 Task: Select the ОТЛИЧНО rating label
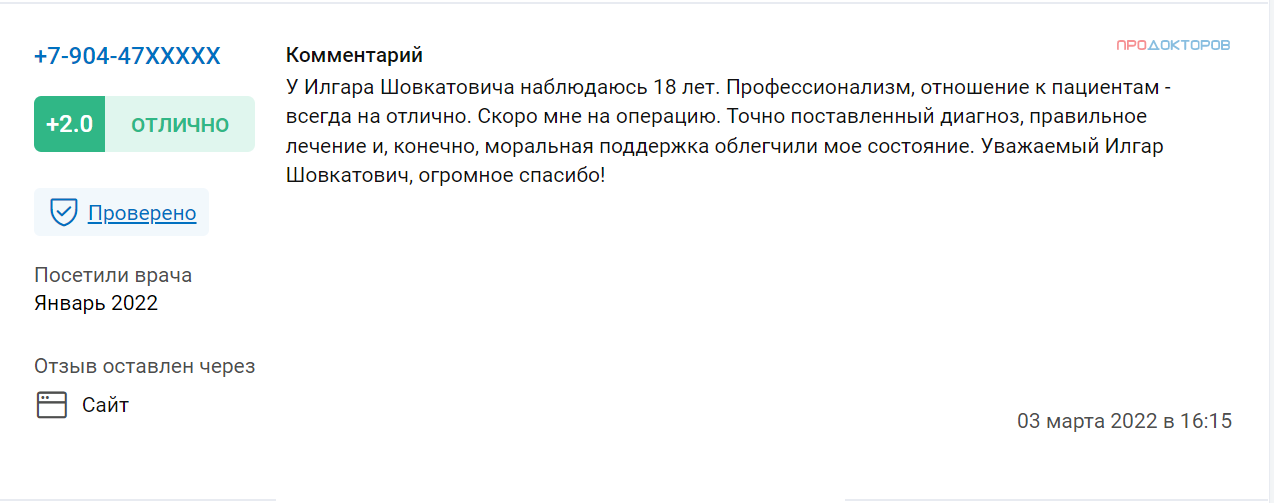pyautogui.click(x=180, y=125)
